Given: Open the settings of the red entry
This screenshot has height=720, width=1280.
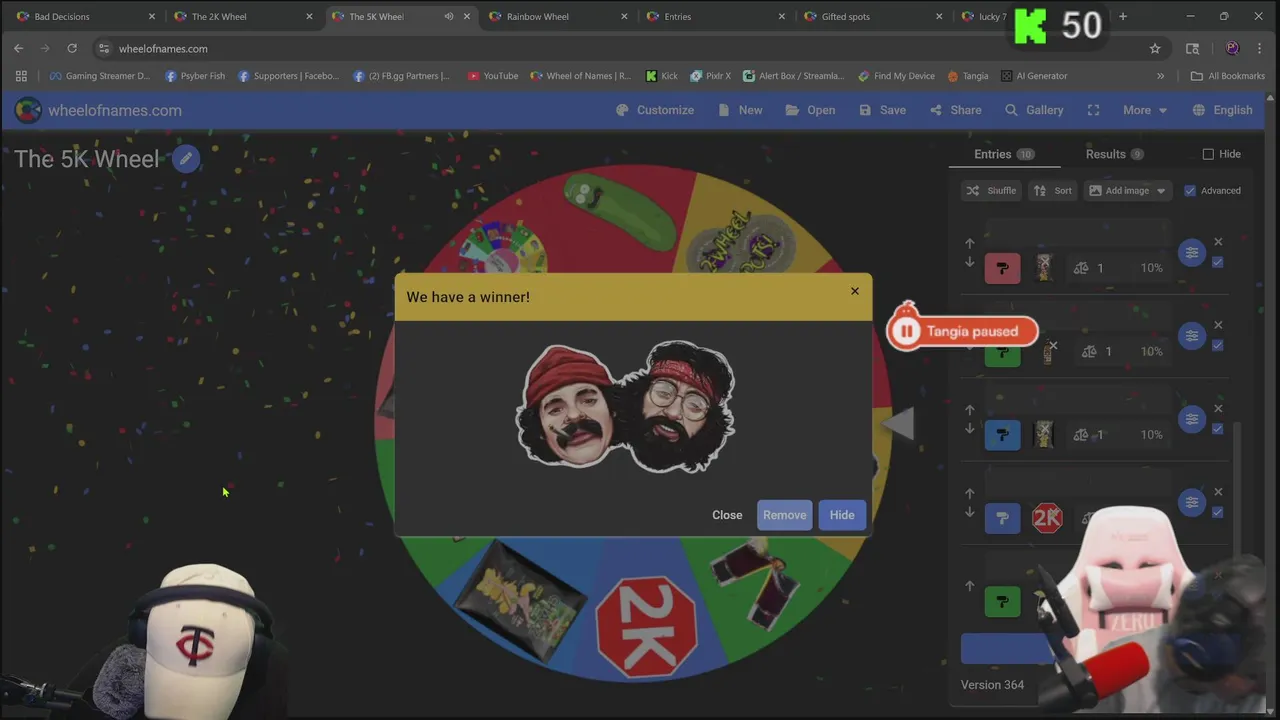Looking at the screenshot, I should point(1191,253).
